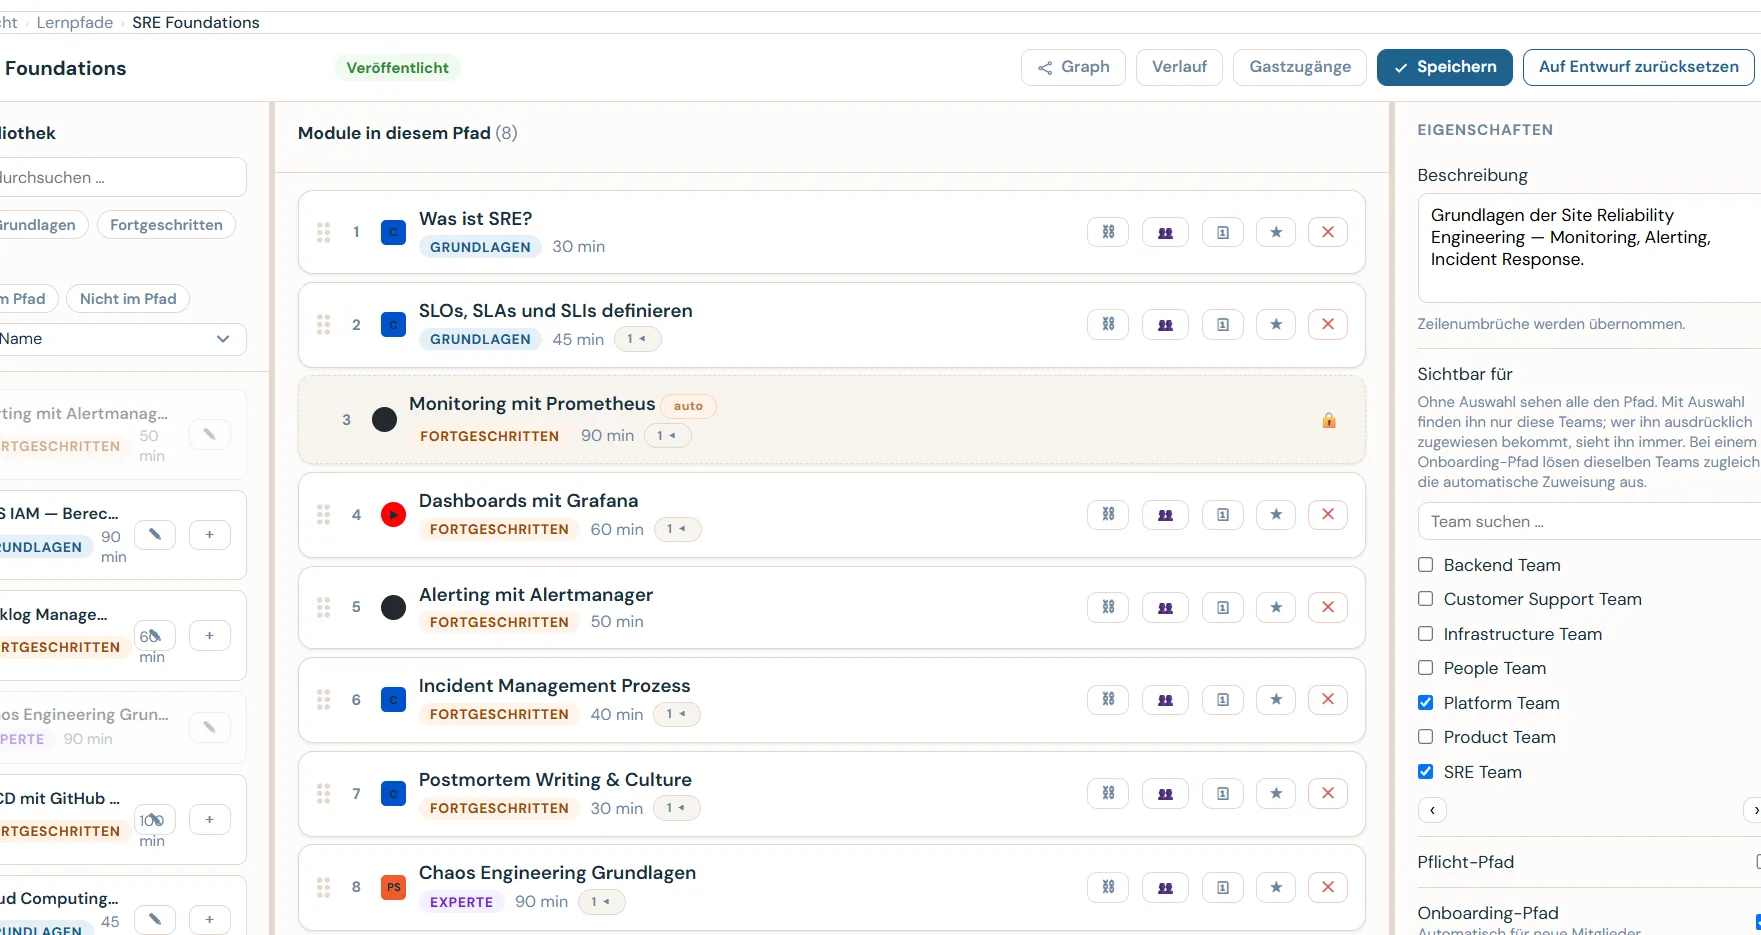
Task: Star Postmortem Writing & Culture
Action: [1276, 793]
